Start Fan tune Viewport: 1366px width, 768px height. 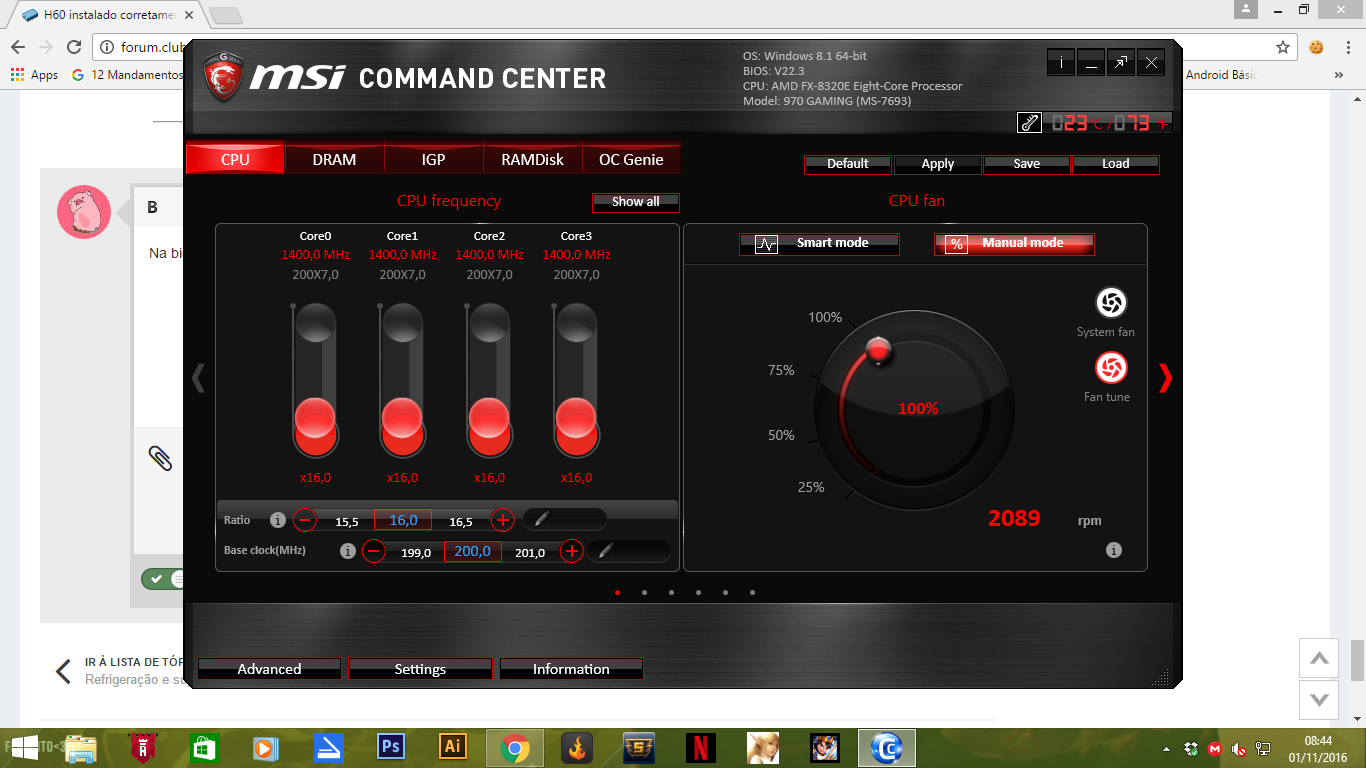[1111, 368]
